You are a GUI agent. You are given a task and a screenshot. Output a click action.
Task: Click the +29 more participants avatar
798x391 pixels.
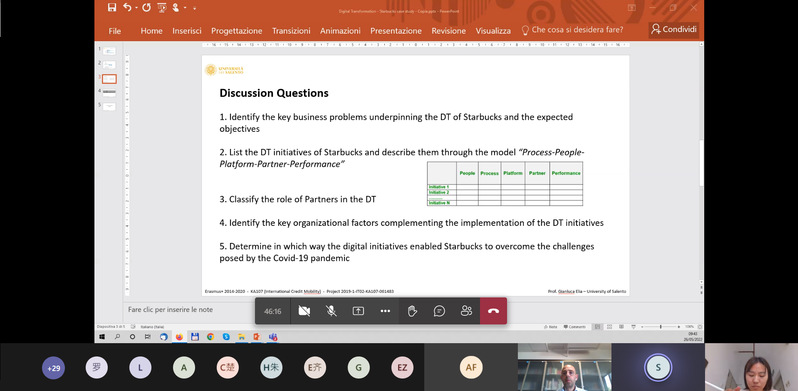[53, 368]
